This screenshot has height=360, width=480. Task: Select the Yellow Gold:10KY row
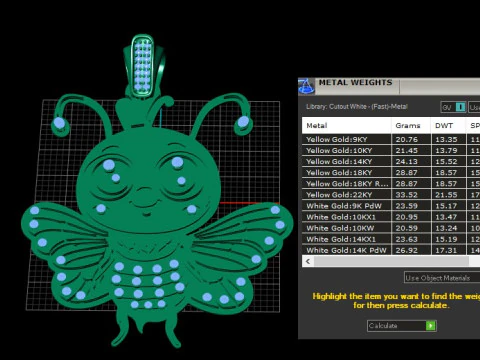click(x=391, y=150)
